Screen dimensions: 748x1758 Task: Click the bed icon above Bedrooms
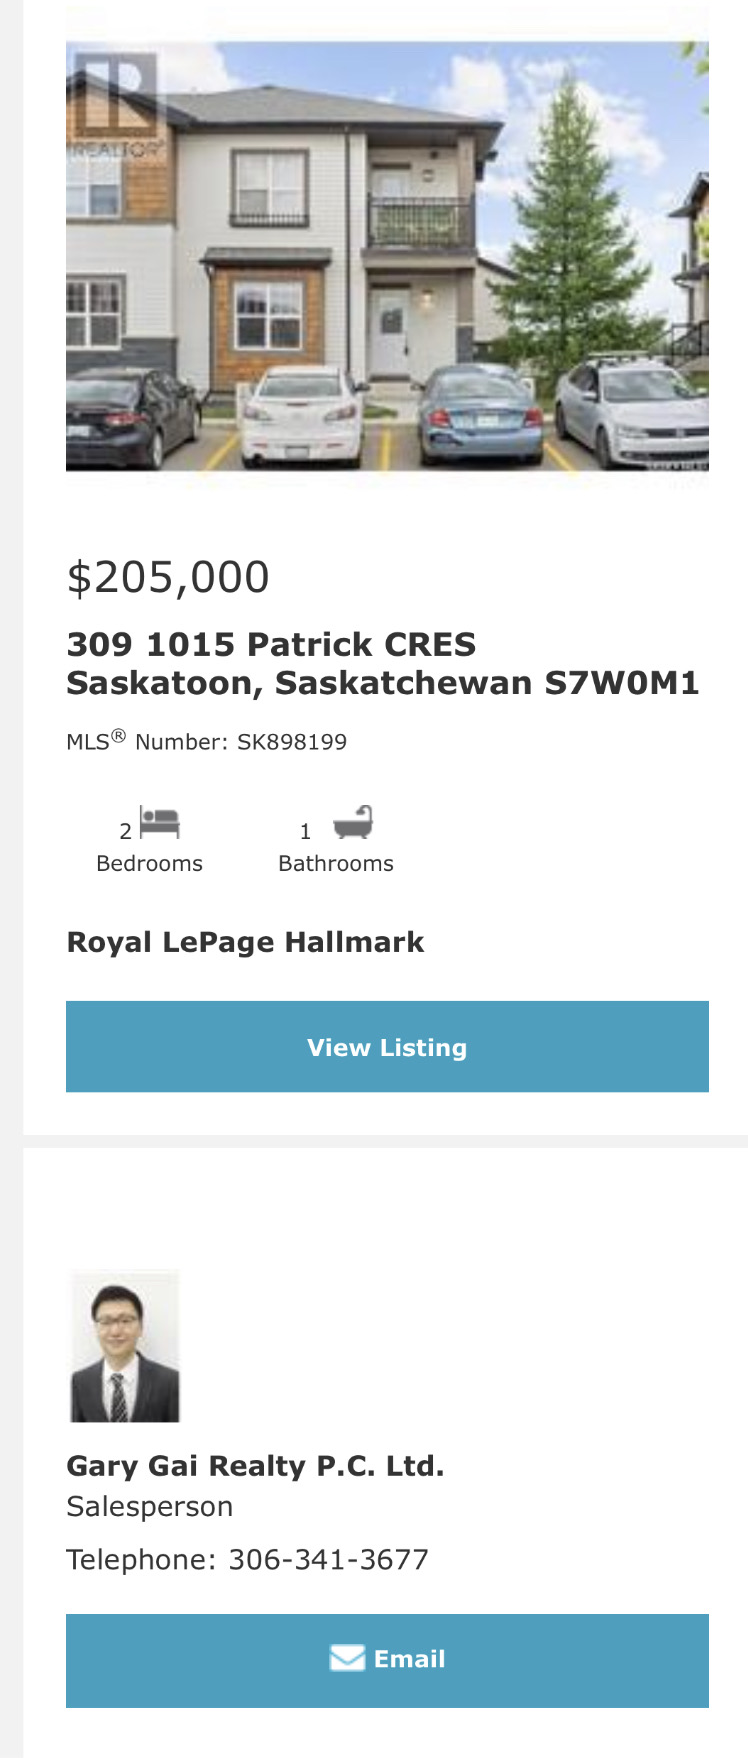coord(159,822)
